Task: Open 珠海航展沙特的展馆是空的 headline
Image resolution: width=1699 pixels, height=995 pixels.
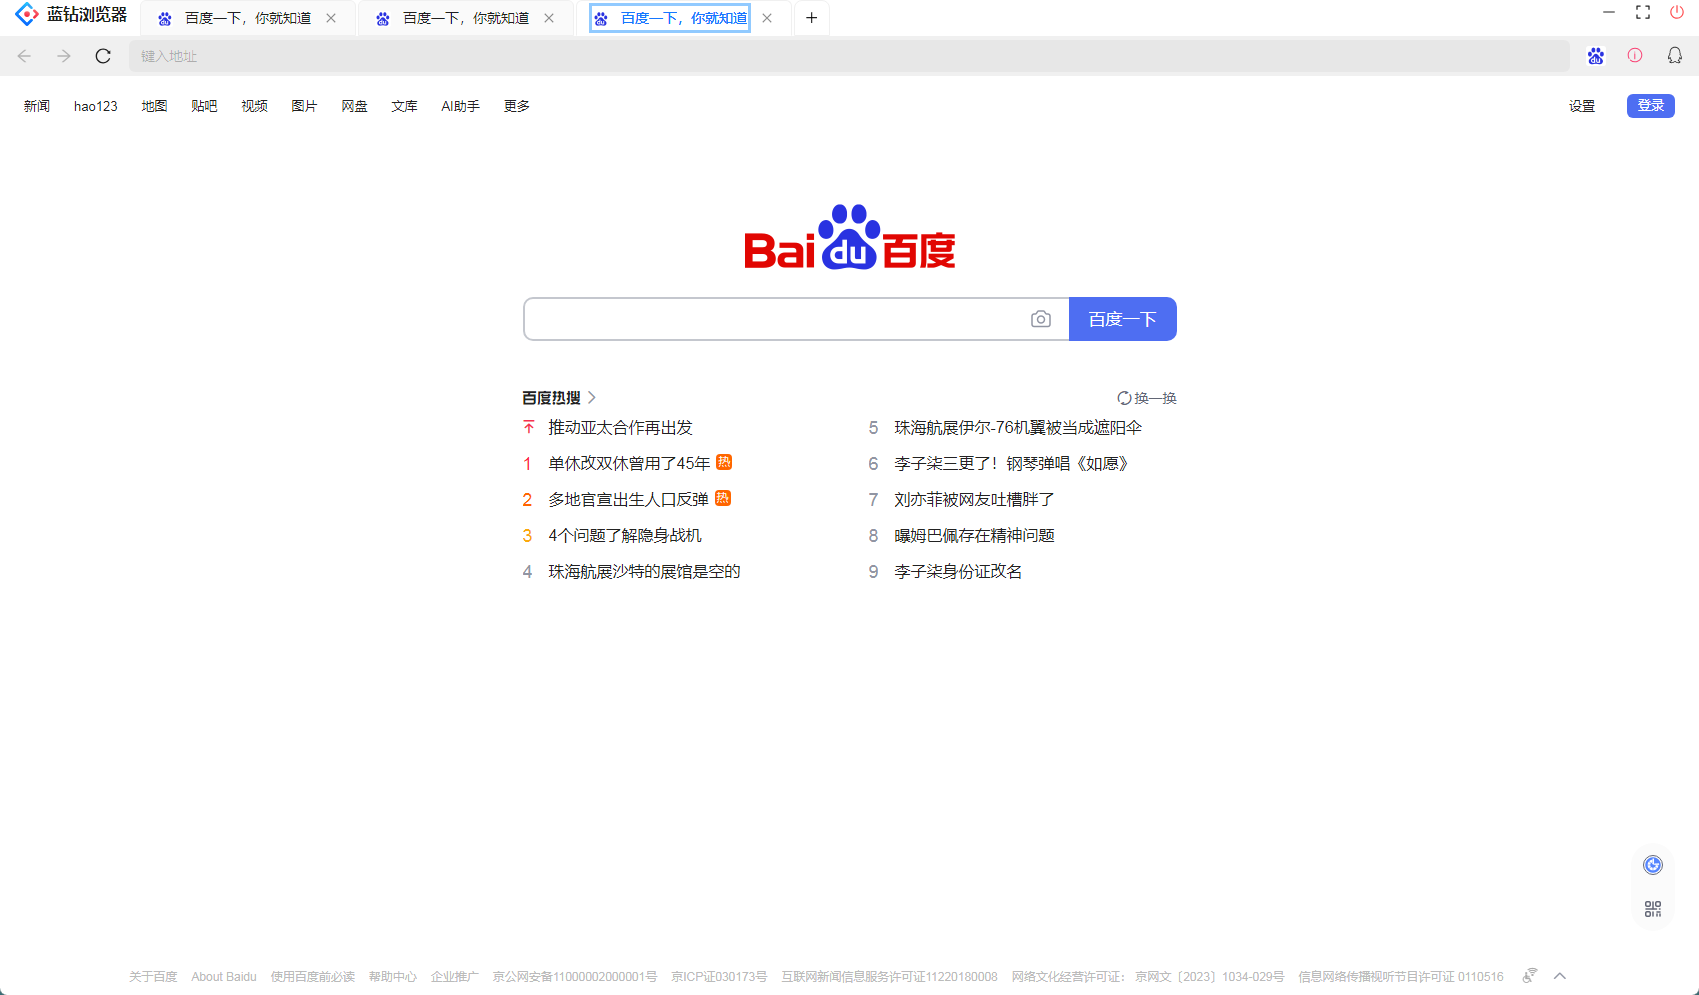Action: (644, 572)
